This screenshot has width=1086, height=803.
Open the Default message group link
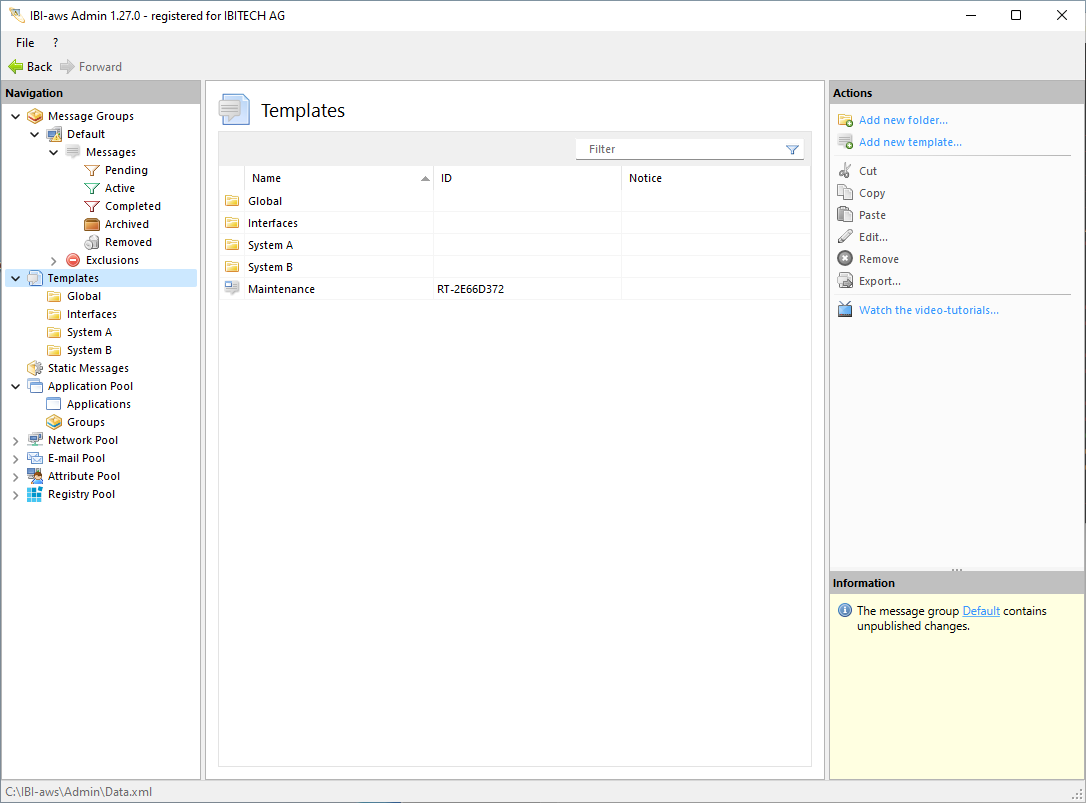[981, 611]
